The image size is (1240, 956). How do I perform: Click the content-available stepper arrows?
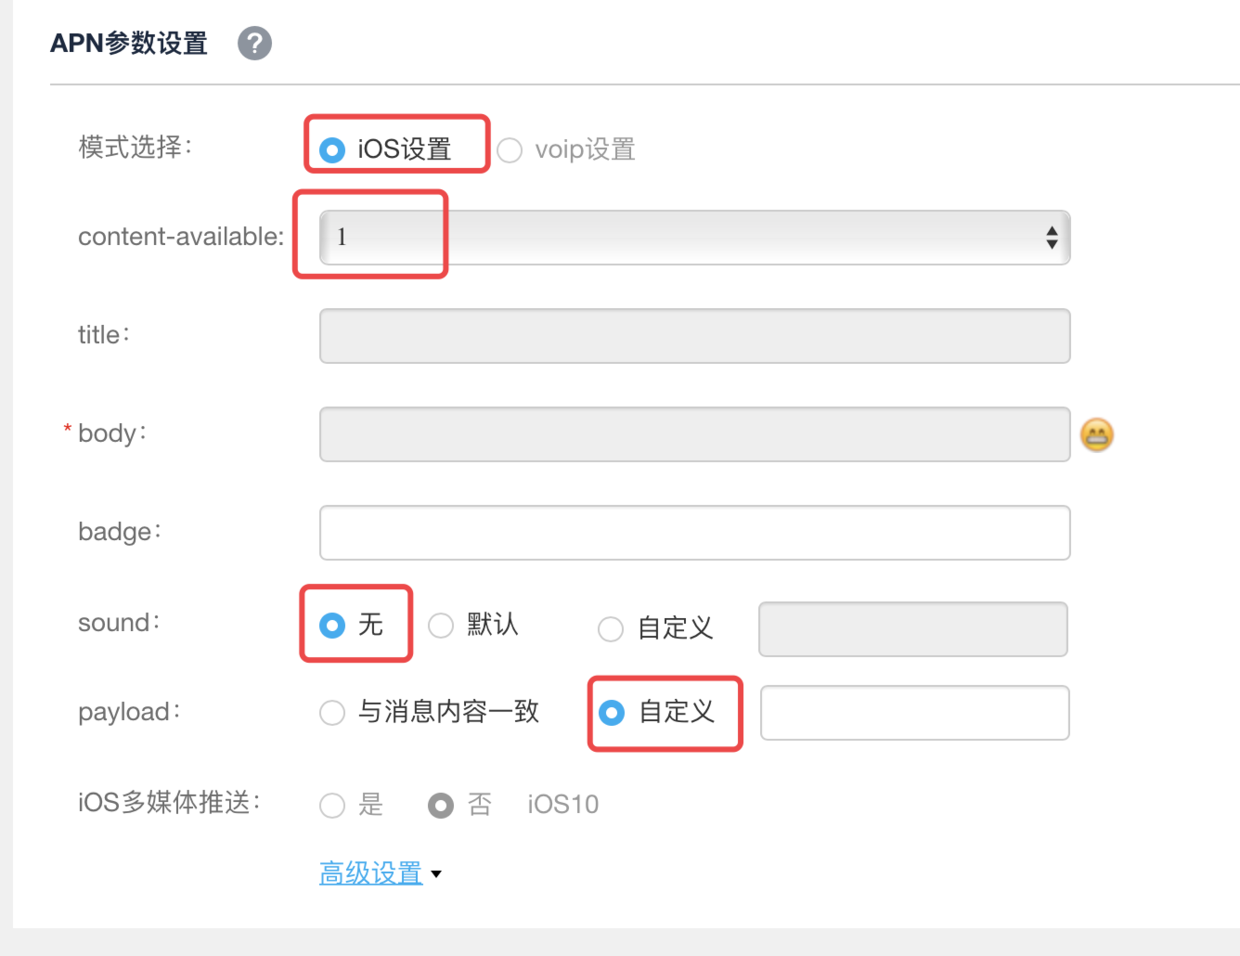click(x=1052, y=237)
